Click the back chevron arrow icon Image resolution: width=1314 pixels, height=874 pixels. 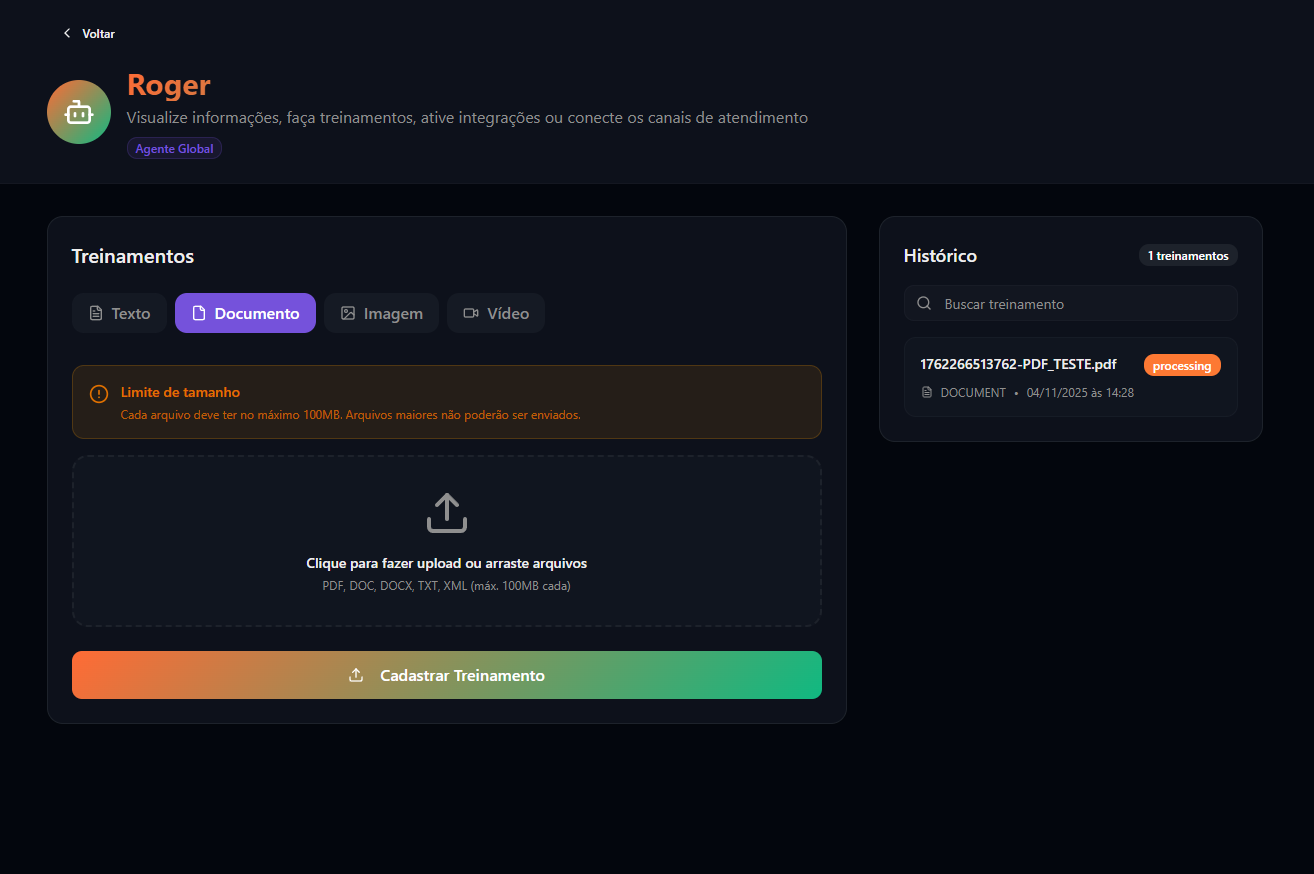pos(67,34)
